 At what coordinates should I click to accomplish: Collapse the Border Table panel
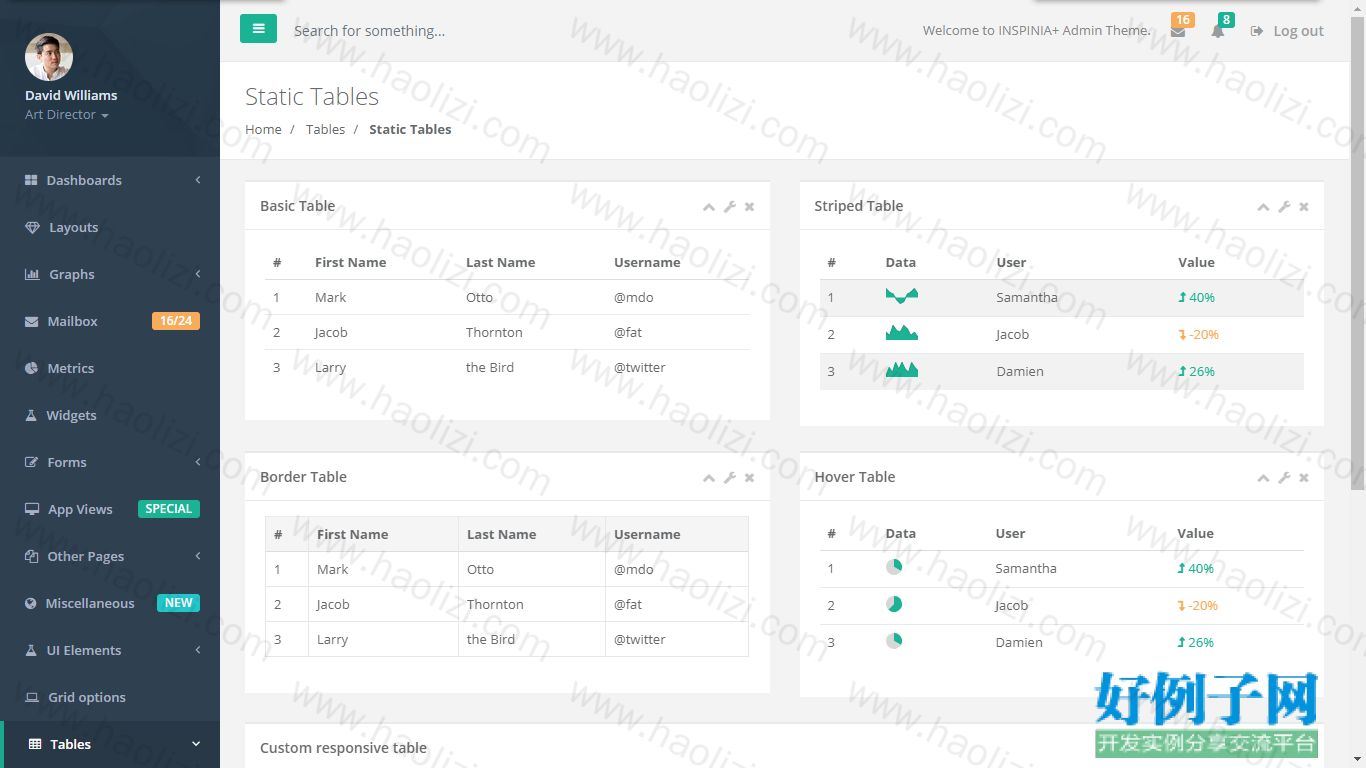point(709,478)
